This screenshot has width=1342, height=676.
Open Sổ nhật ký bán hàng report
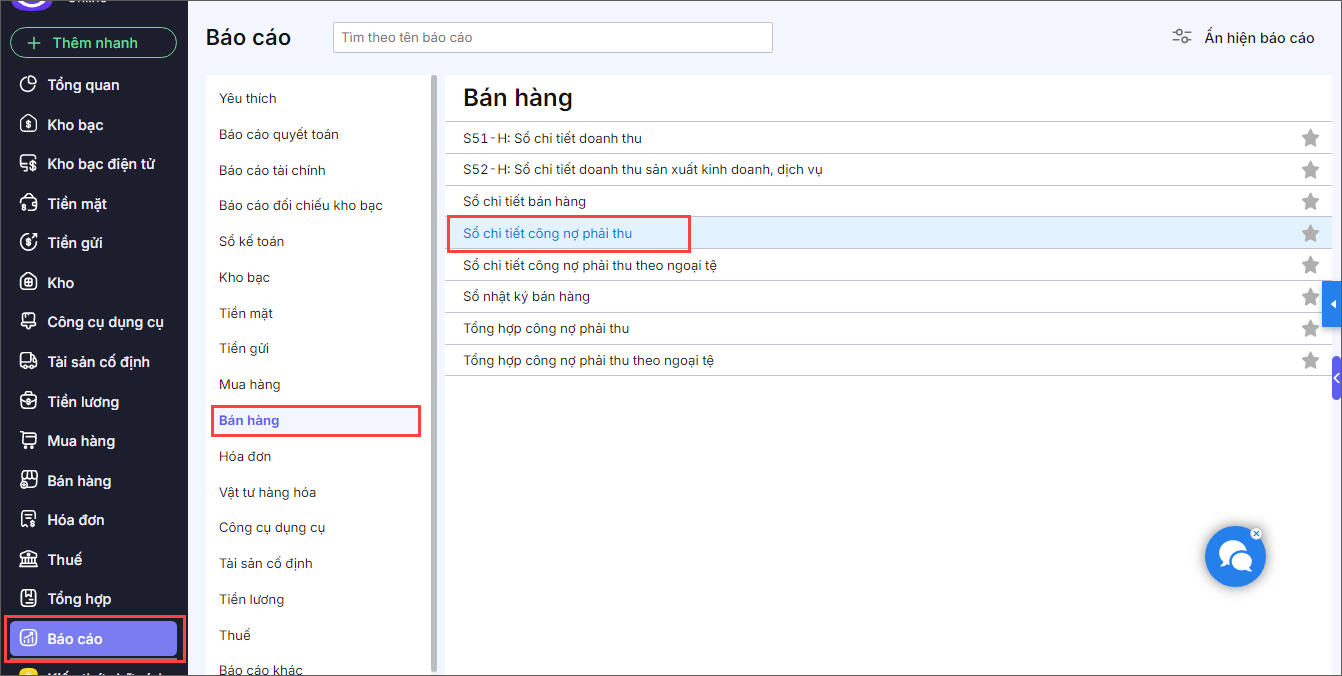(526, 297)
